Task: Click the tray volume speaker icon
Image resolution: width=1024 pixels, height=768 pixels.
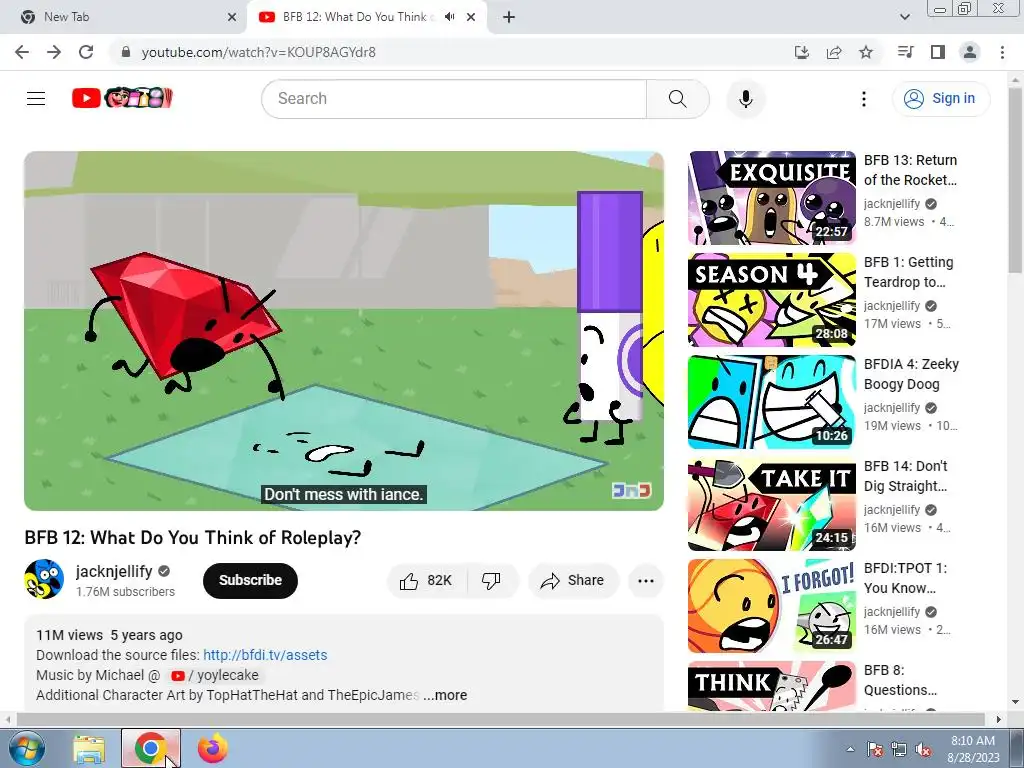Action: pyautogui.click(x=923, y=749)
